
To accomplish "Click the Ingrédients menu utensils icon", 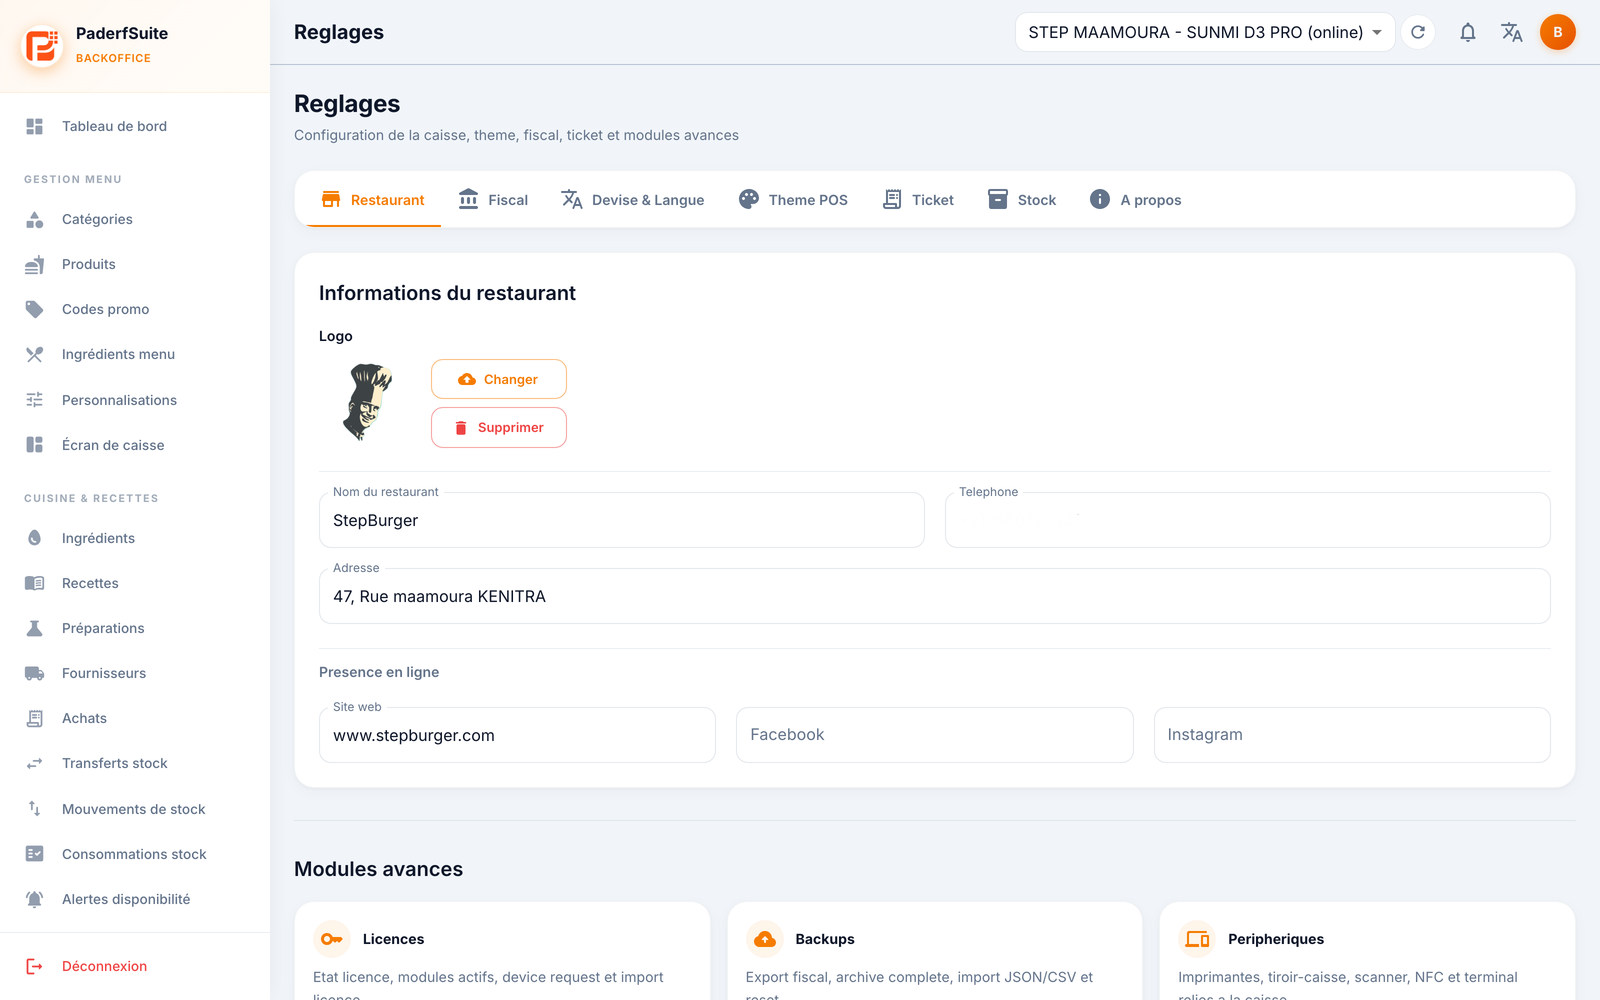I will pyautogui.click(x=34, y=354).
